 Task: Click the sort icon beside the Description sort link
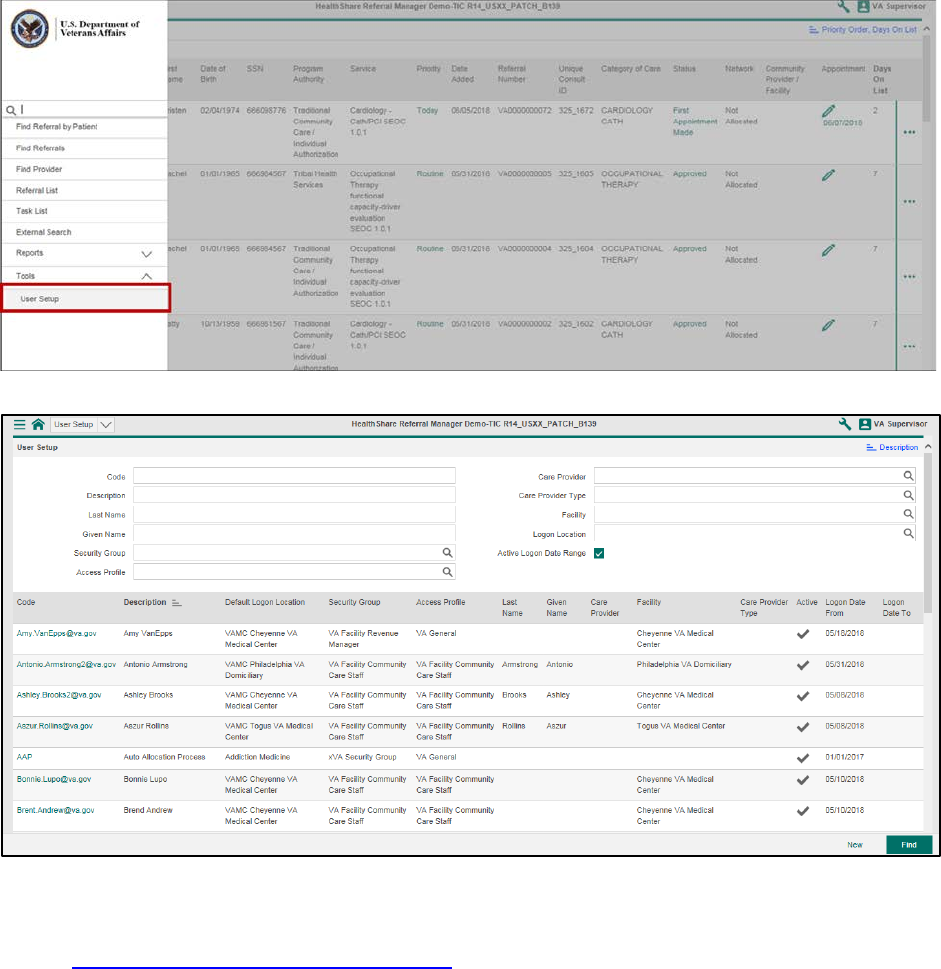click(x=871, y=447)
